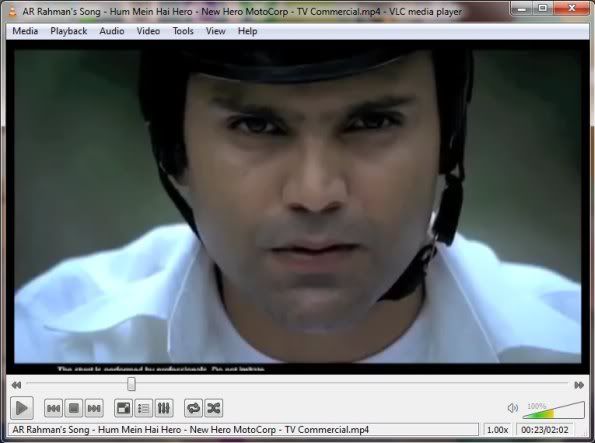Open the Video menu
Image resolution: width=595 pixels, height=443 pixels.
coord(148,31)
